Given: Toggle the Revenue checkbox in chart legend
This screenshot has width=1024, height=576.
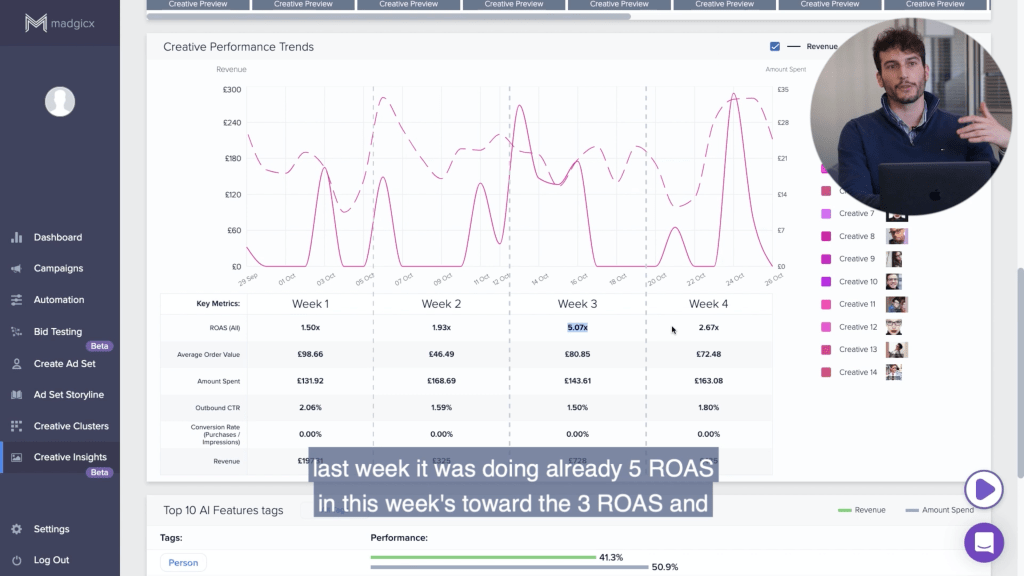Looking at the screenshot, I should tap(775, 46).
